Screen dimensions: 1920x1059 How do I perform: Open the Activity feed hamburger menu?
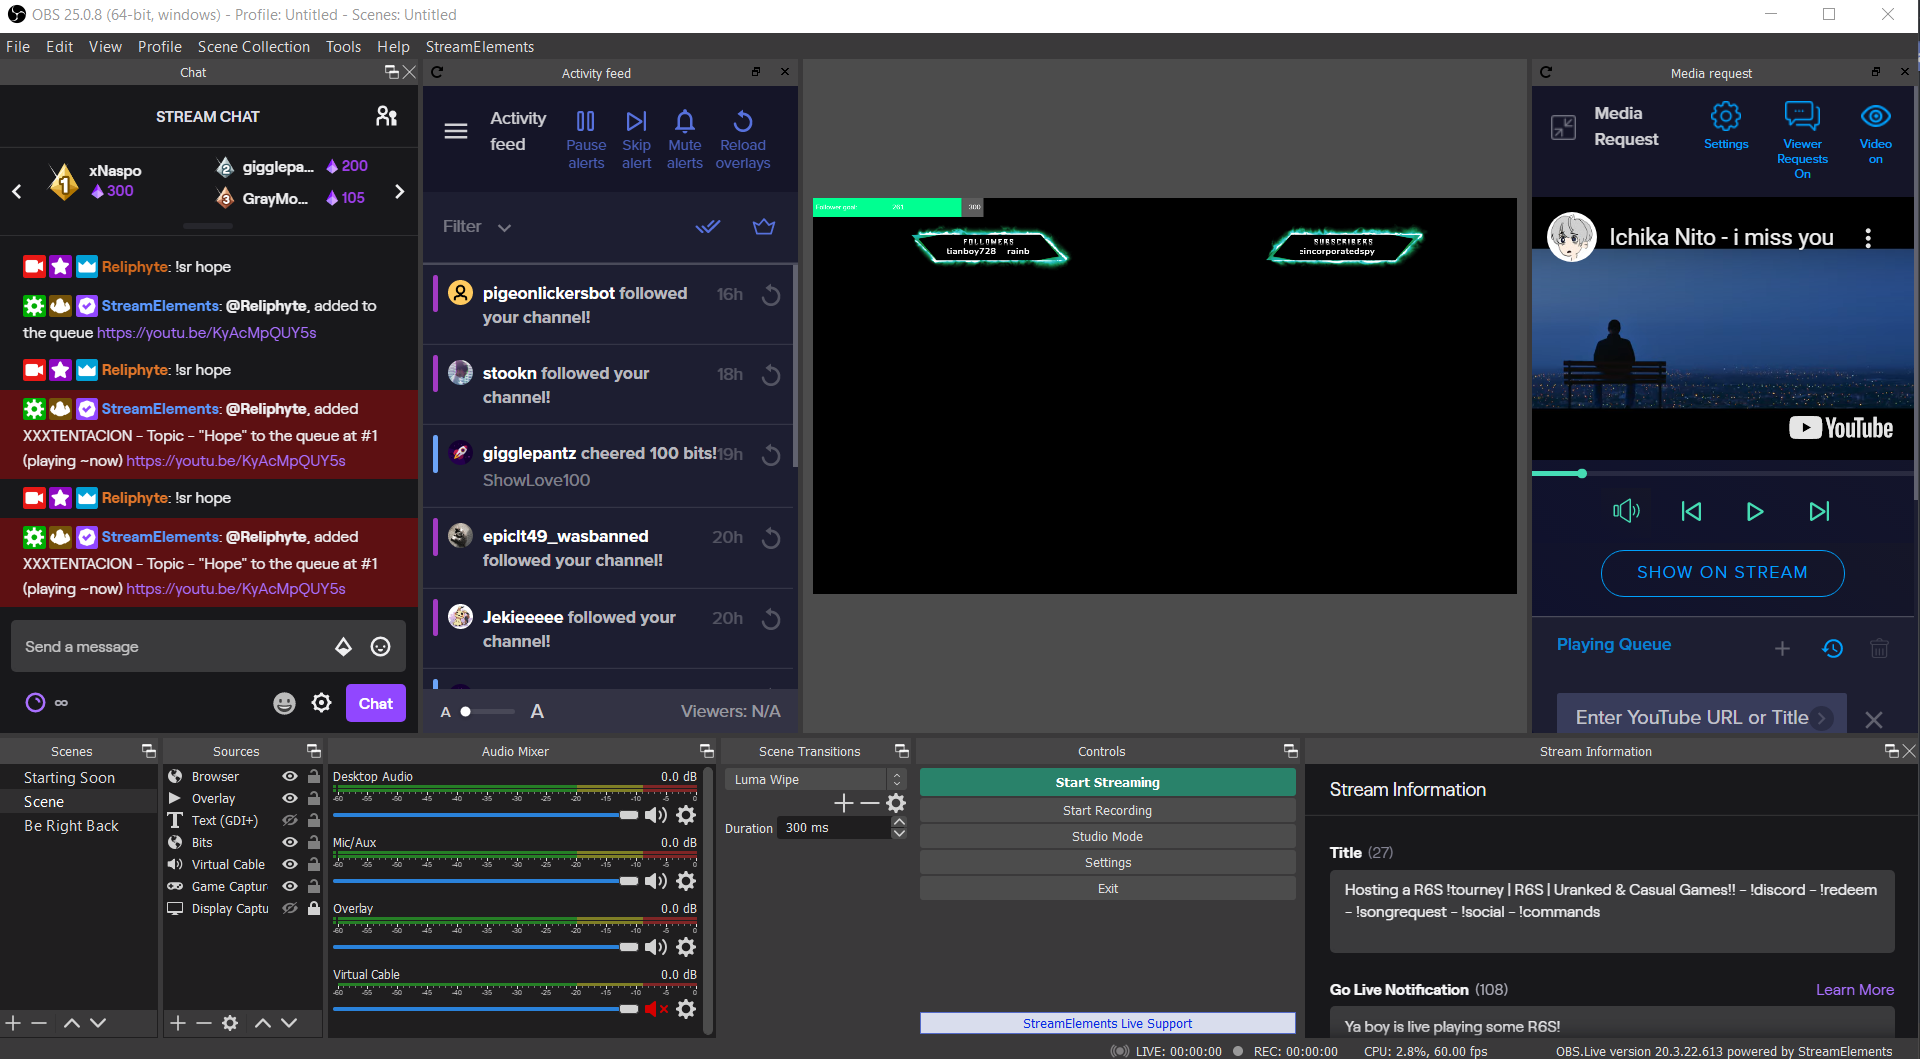click(x=456, y=131)
